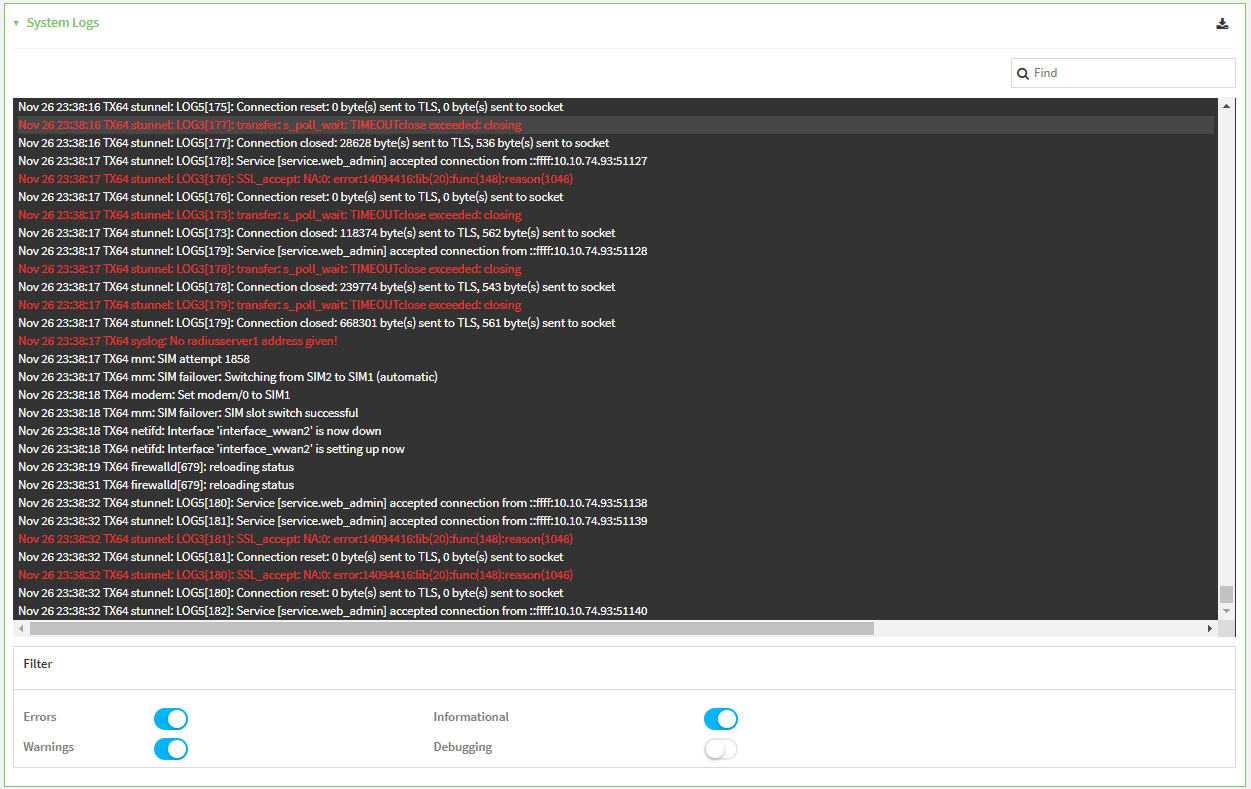Switch off Informational log messages
The height and width of the screenshot is (789, 1251).
(x=720, y=719)
